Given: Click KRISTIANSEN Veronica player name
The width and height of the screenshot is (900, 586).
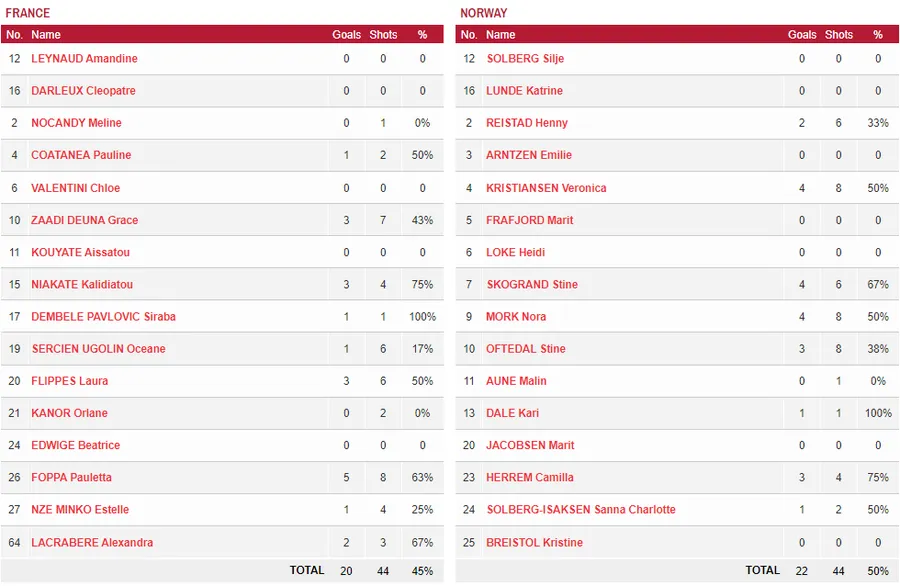Looking at the screenshot, I should [x=546, y=188].
